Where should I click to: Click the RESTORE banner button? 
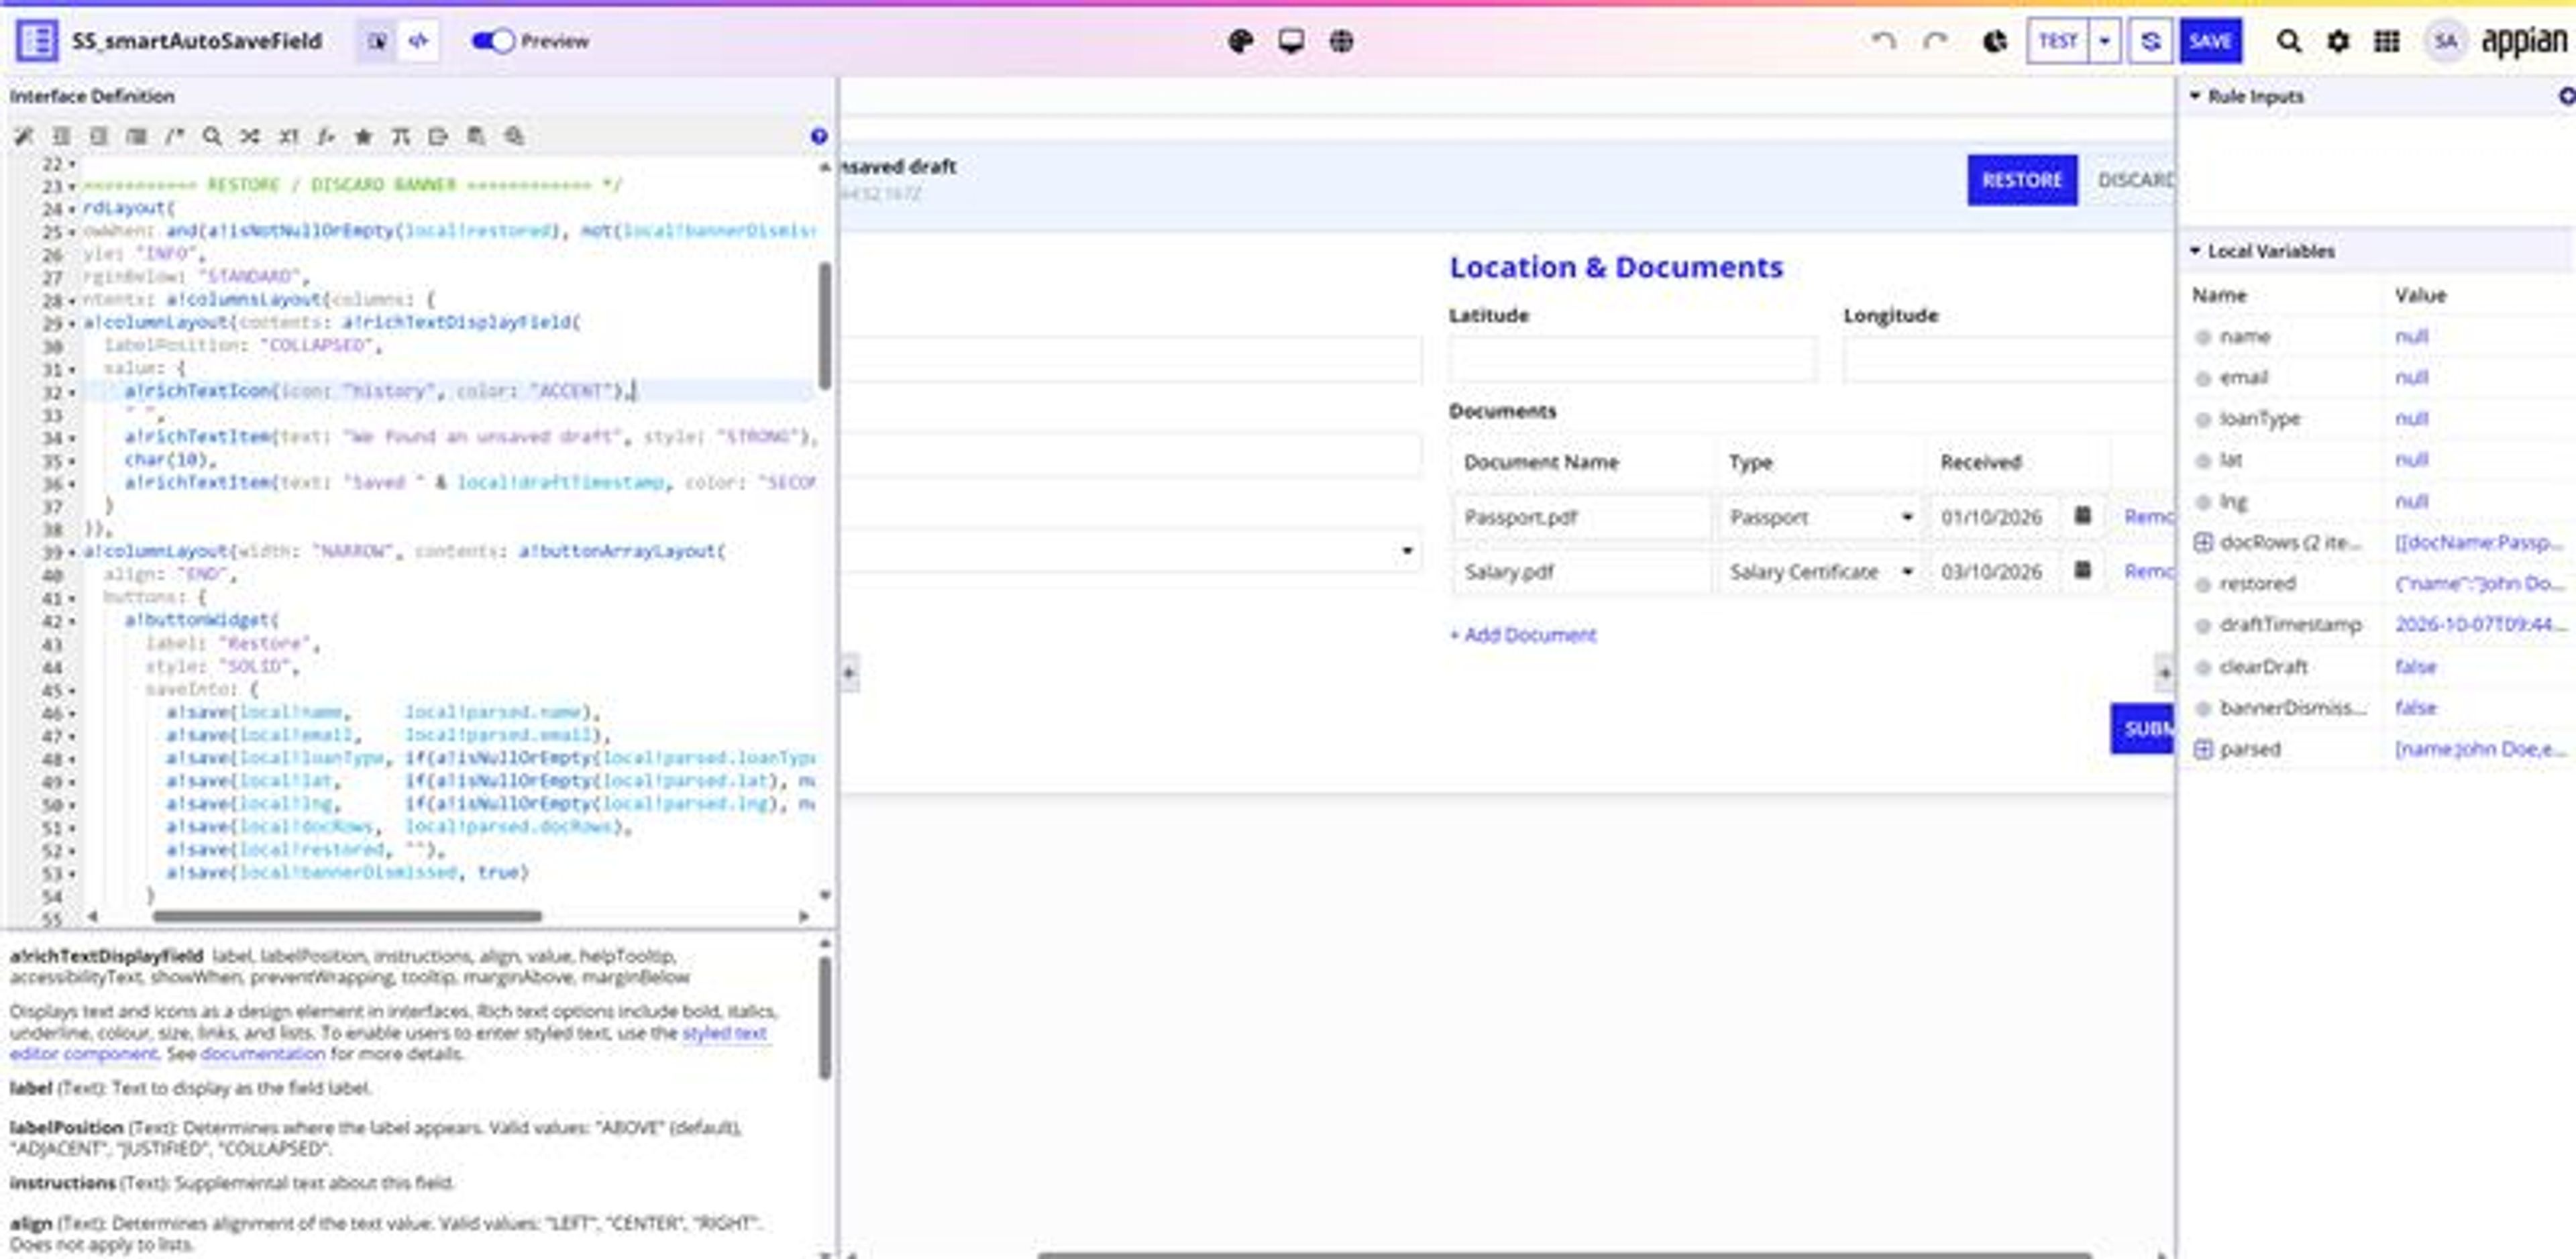point(2022,180)
